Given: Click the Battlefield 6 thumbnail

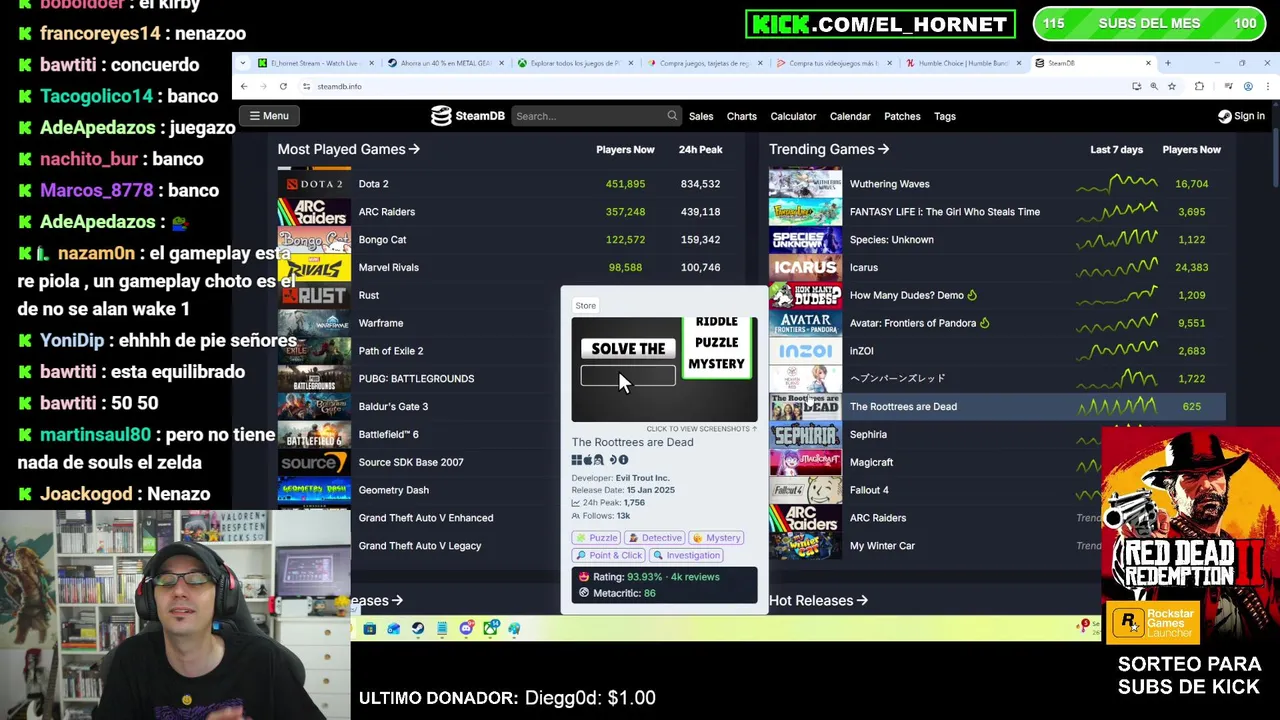Looking at the screenshot, I should (314, 435).
